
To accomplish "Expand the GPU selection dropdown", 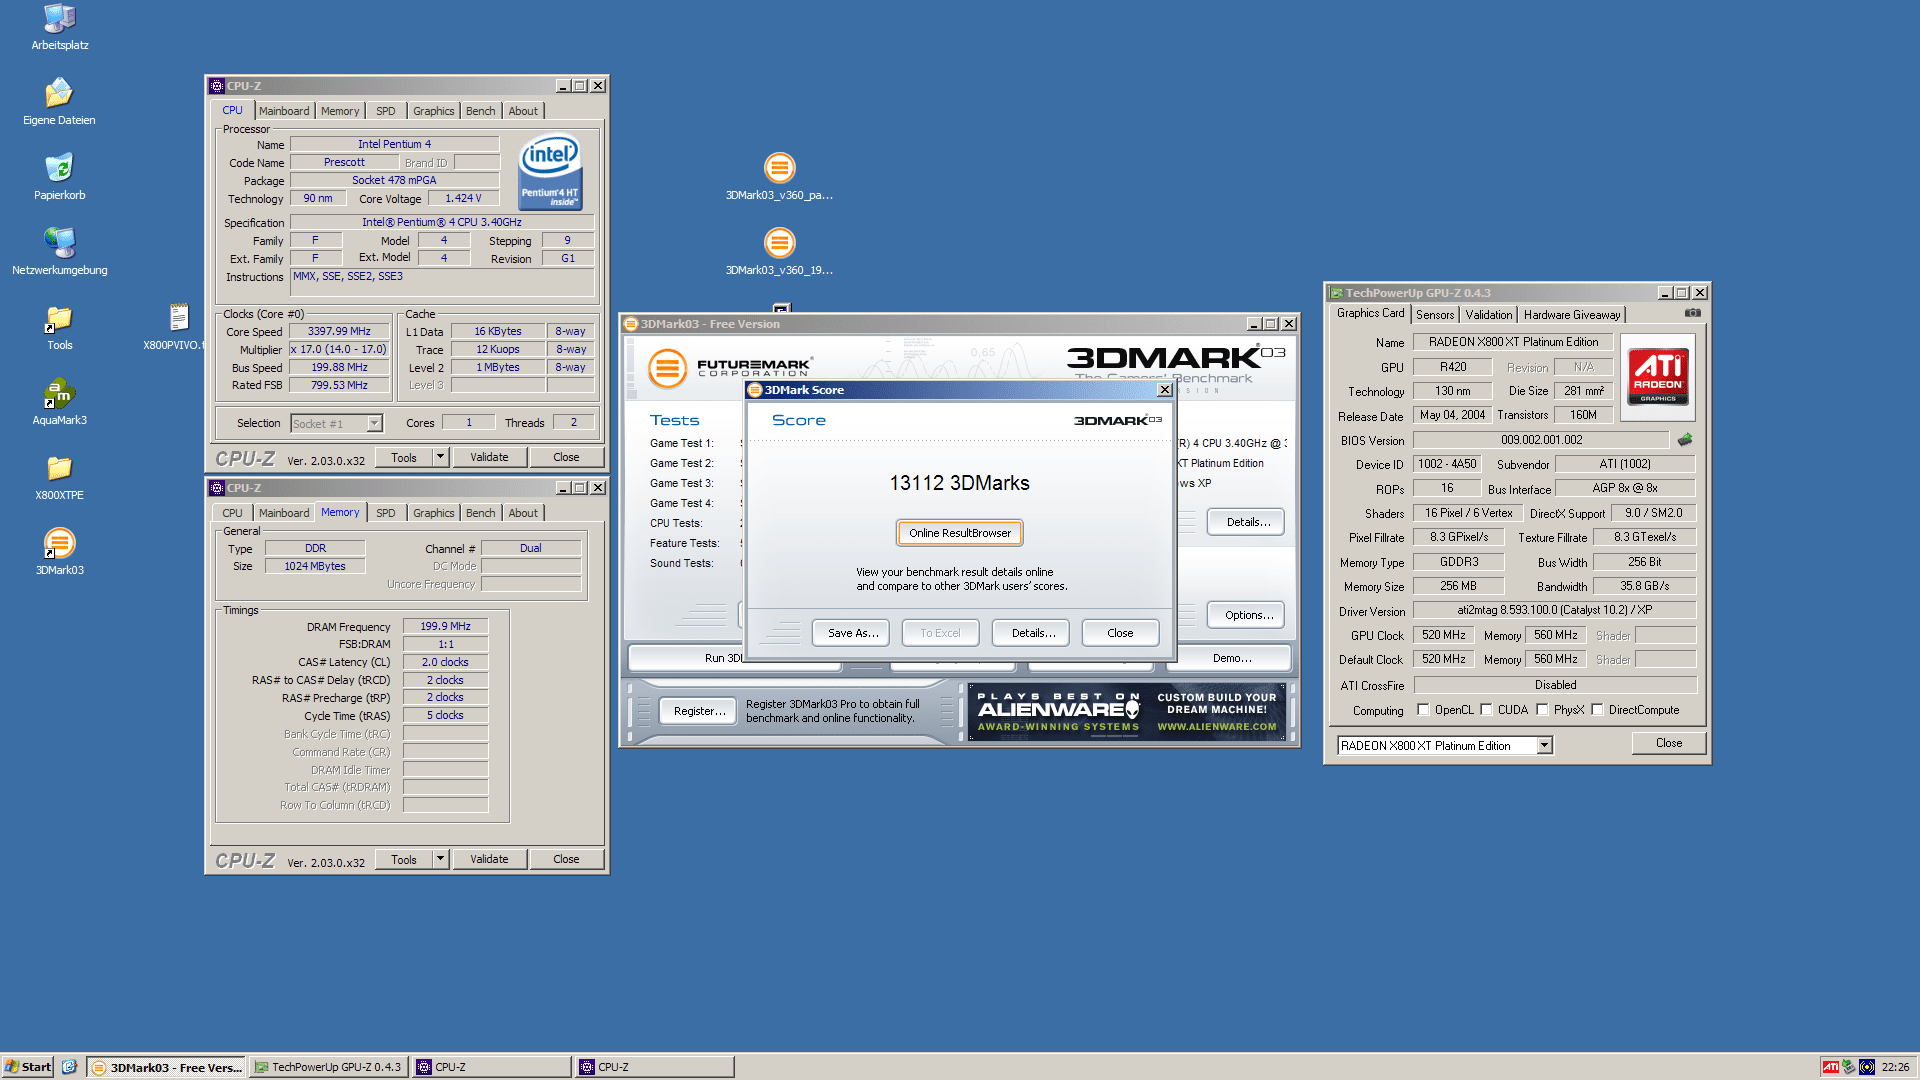I will (x=1544, y=746).
